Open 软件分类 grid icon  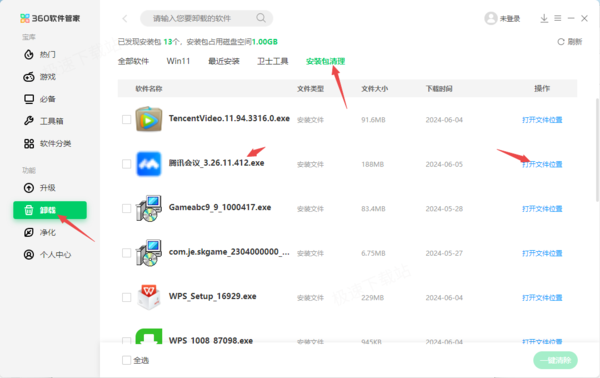coord(29,143)
